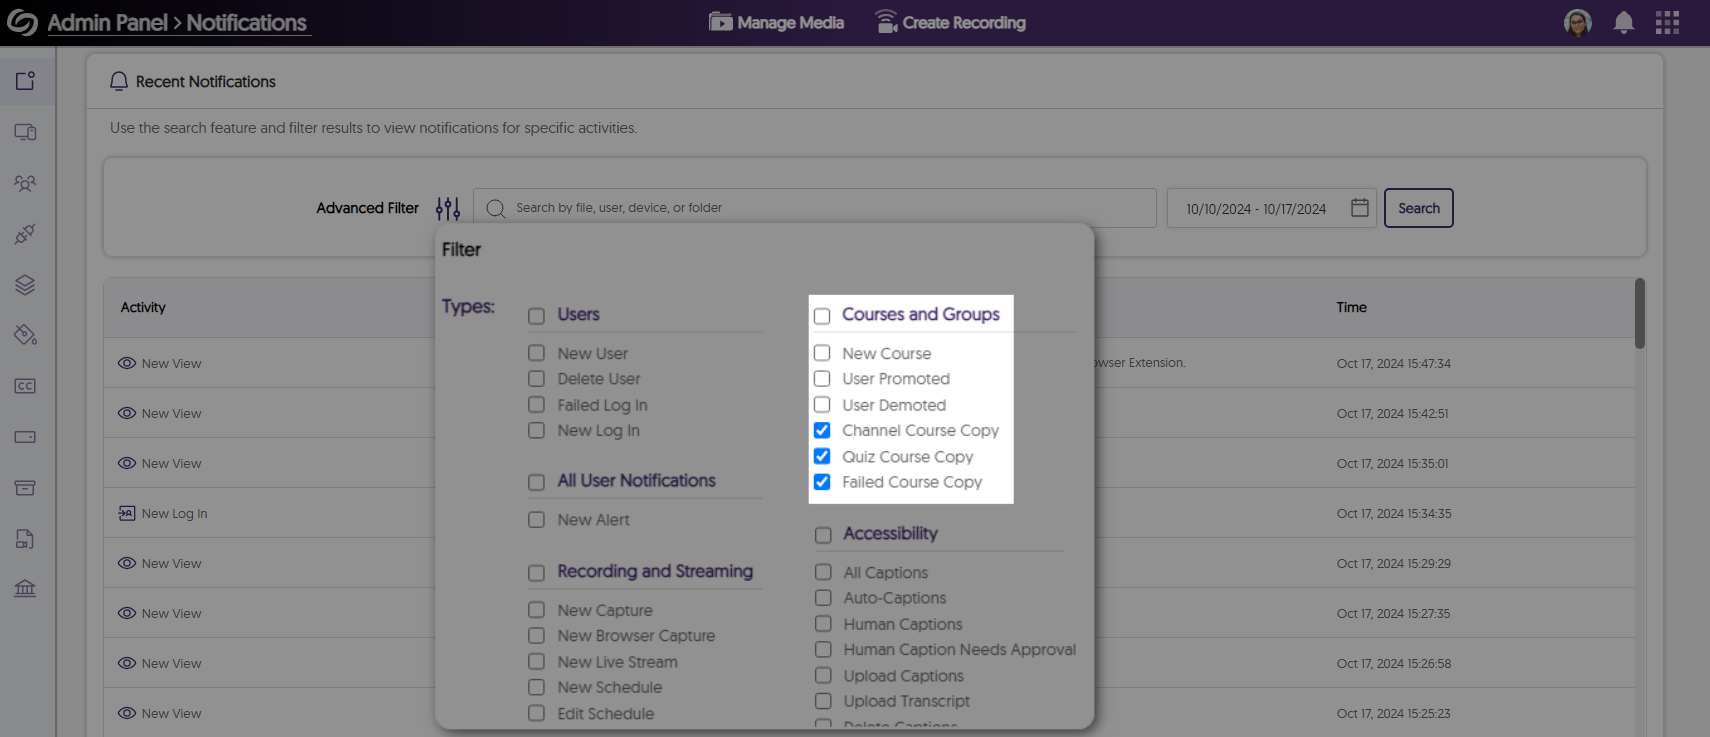Check the Courses and Groups checkbox
The image size is (1710, 737).
(x=822, y=316)
